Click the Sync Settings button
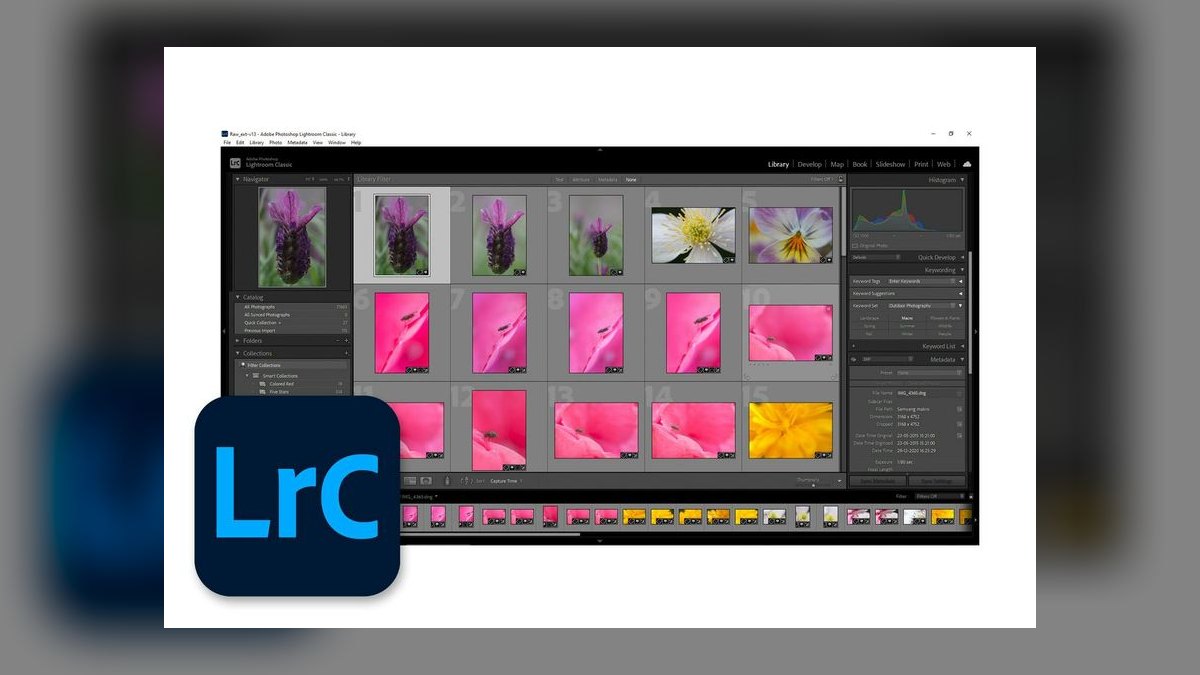Image resolution: width=1200 pixels, height=675 pixels. [x=937, y=481]
